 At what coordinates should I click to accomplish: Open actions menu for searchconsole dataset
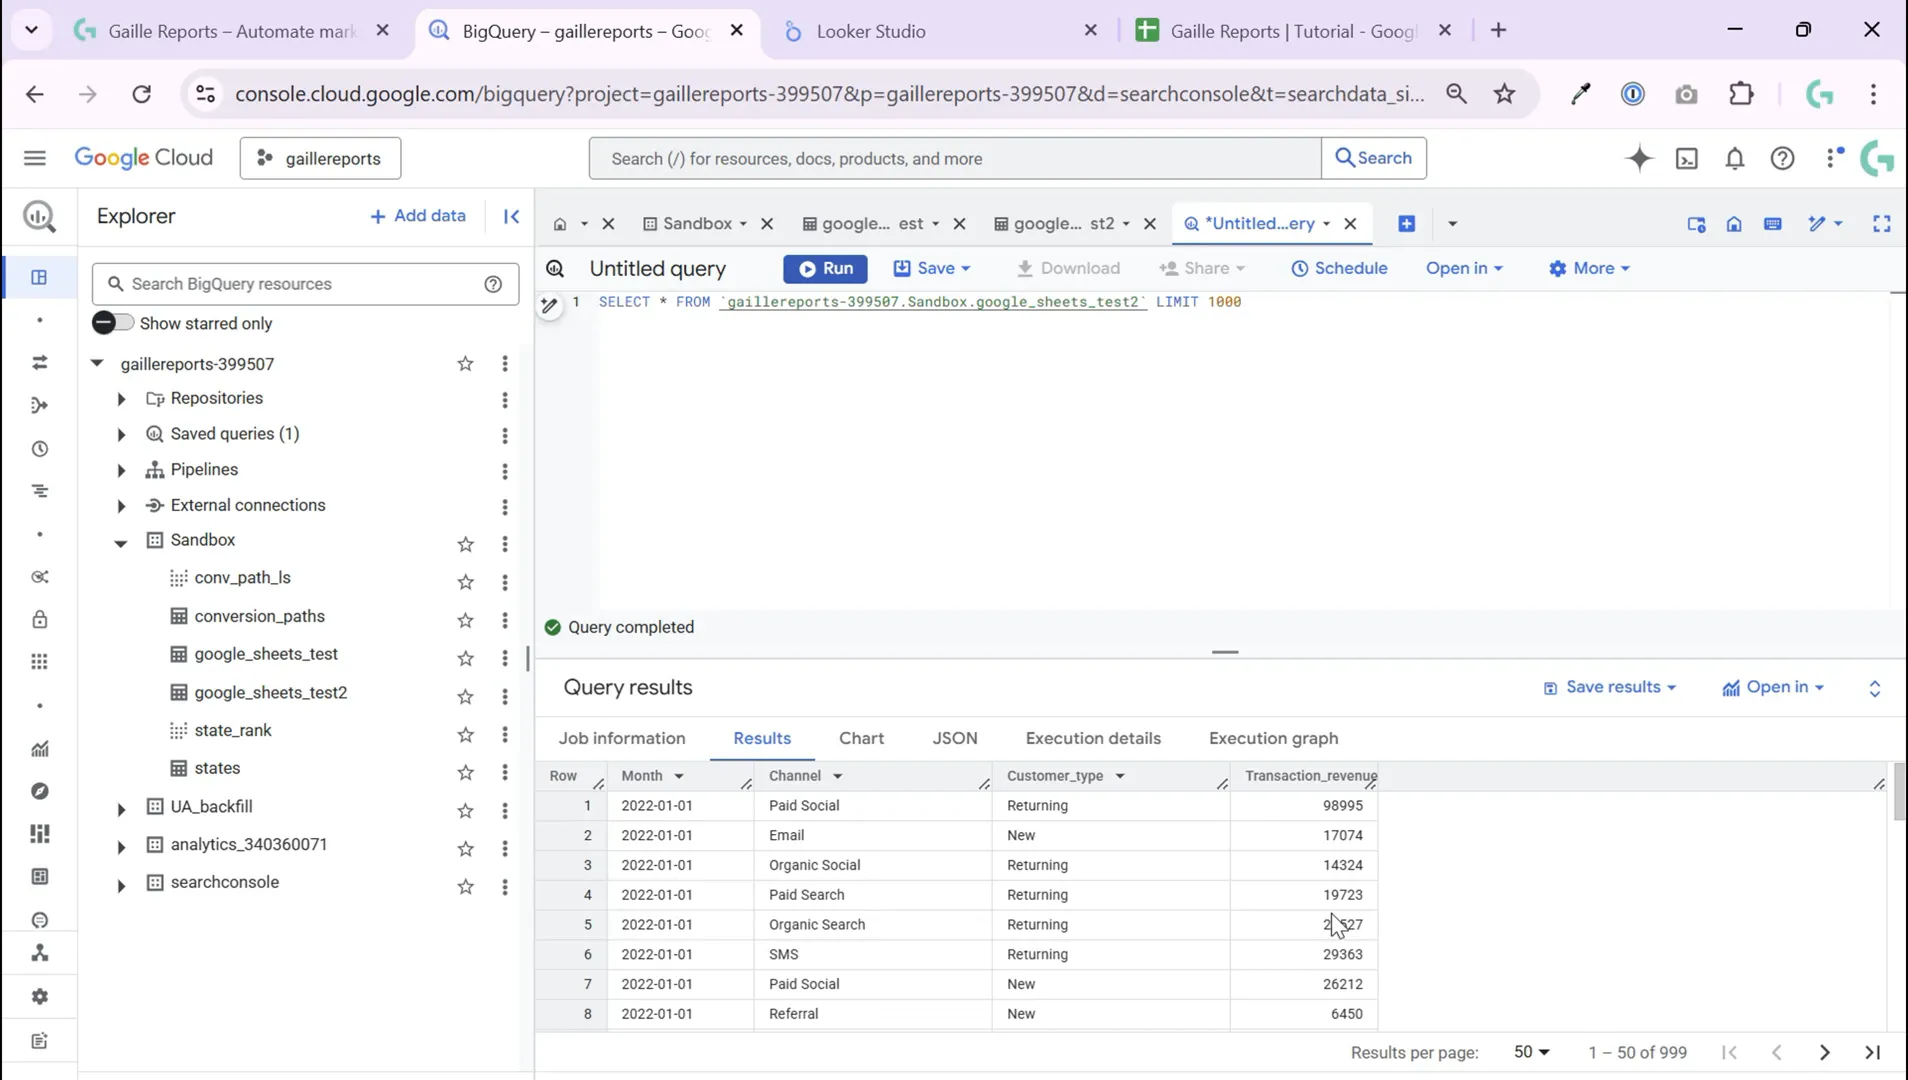[505, 886]
